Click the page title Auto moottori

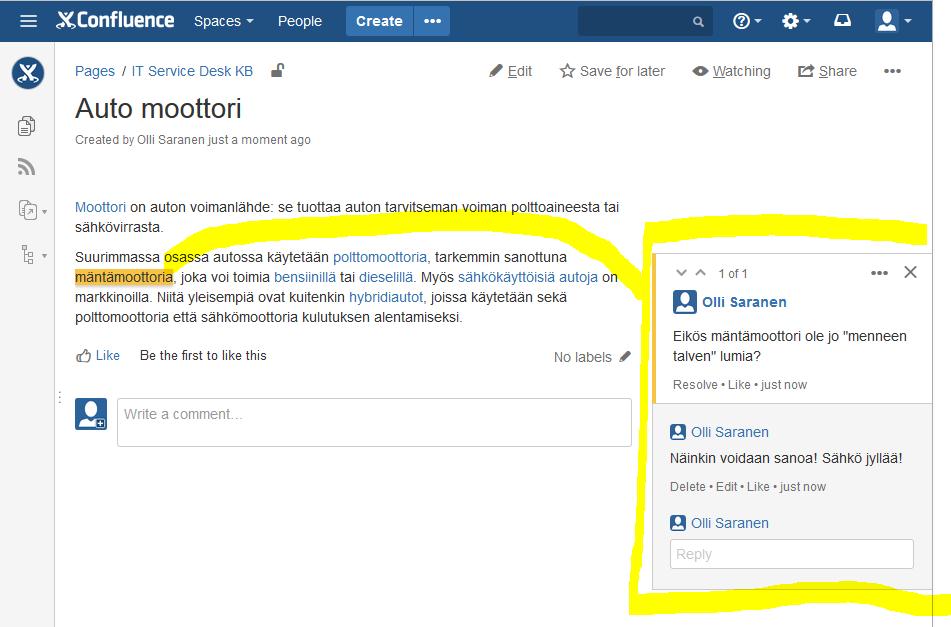[x=158, y=109]
